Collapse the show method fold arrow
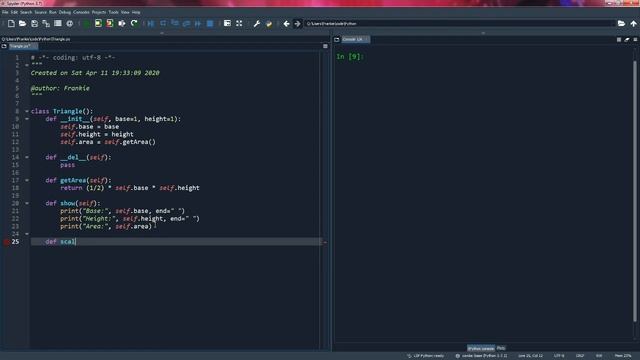This screenshot has width=640, height=360. (x=27, y=203)
